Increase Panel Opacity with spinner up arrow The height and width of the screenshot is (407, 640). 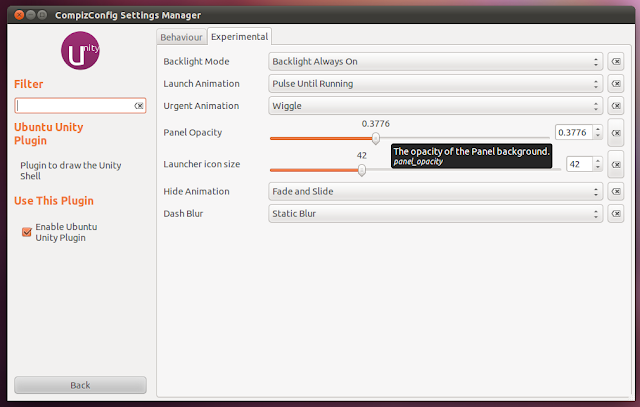coord(598,129)
